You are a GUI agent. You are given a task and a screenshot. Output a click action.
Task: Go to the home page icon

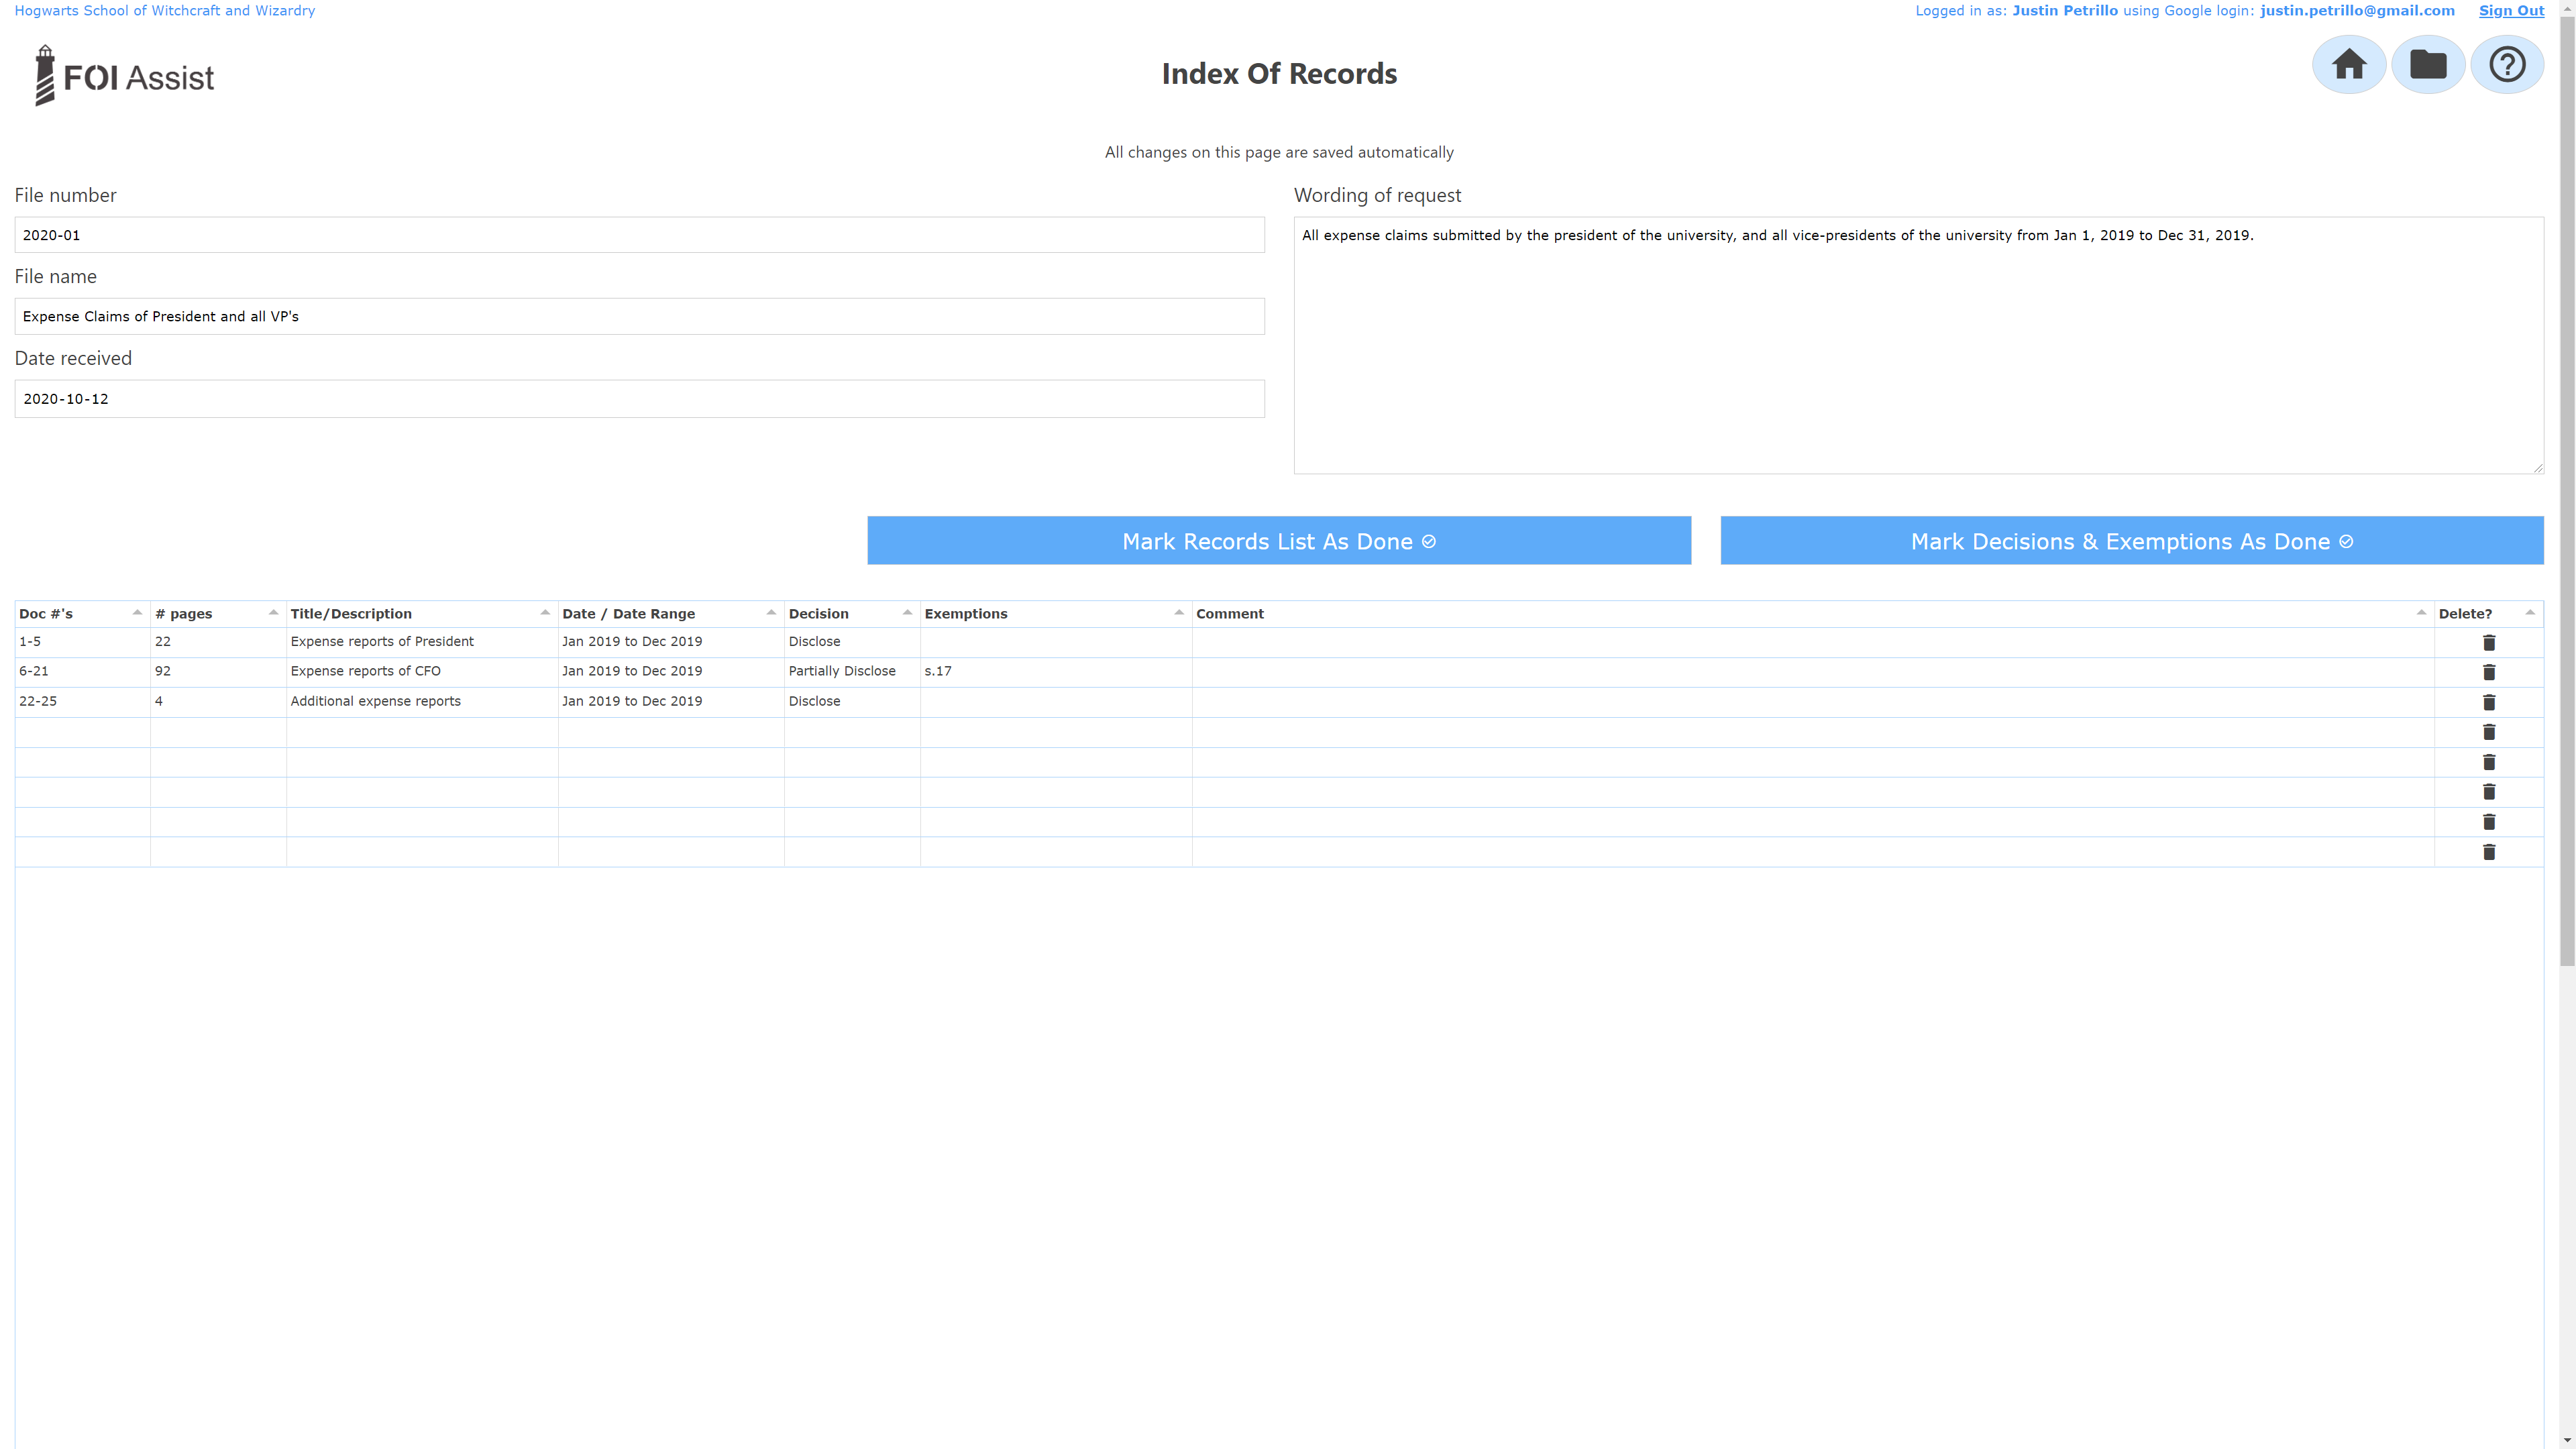point(2348,65)
